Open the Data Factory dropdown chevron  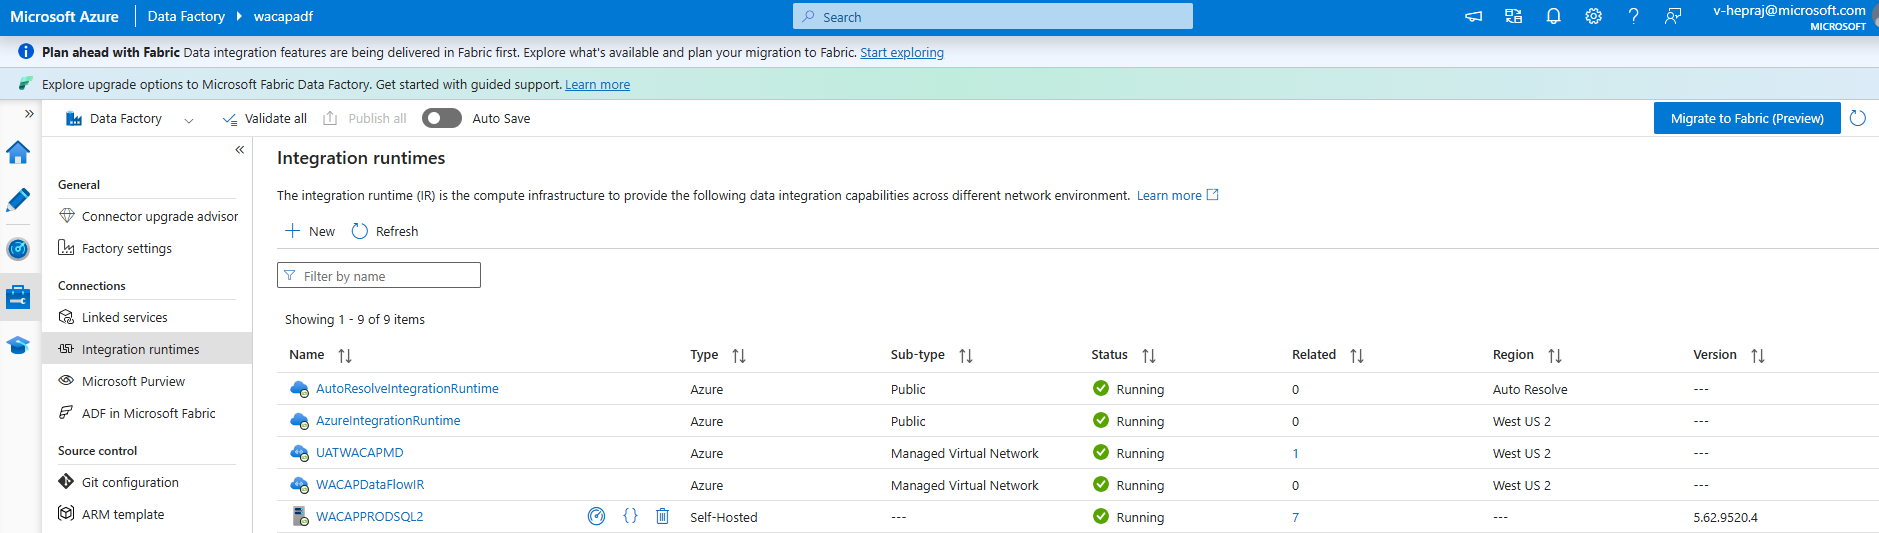pyautogui.click(x=188, y=120)
